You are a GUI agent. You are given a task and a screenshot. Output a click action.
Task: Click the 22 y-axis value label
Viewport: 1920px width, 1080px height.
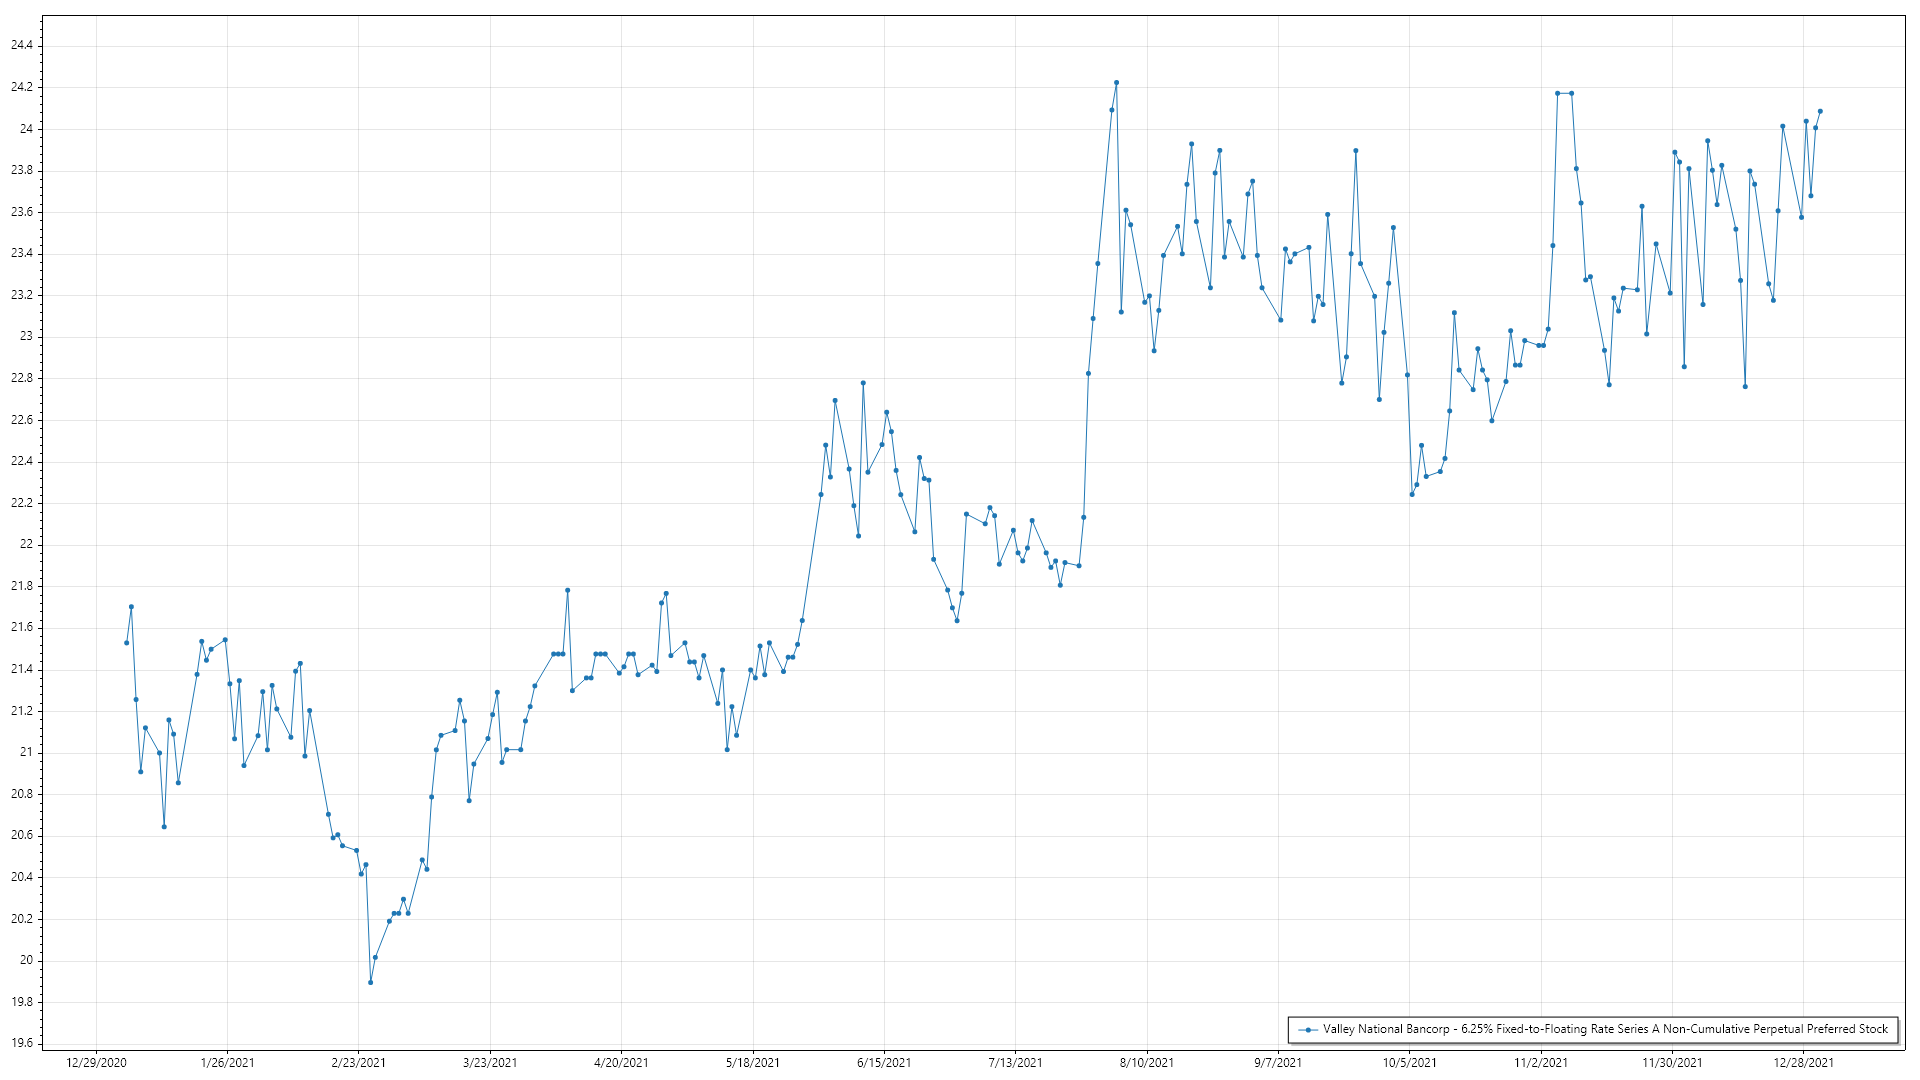click(26, 544)
